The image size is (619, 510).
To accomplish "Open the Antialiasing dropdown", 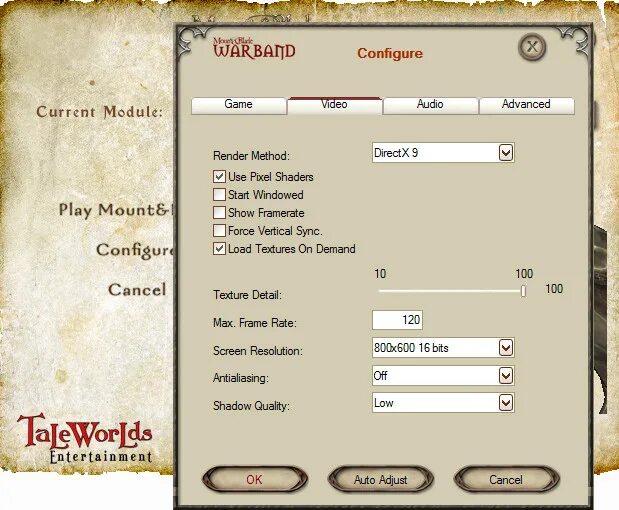I will click(443, 375).
